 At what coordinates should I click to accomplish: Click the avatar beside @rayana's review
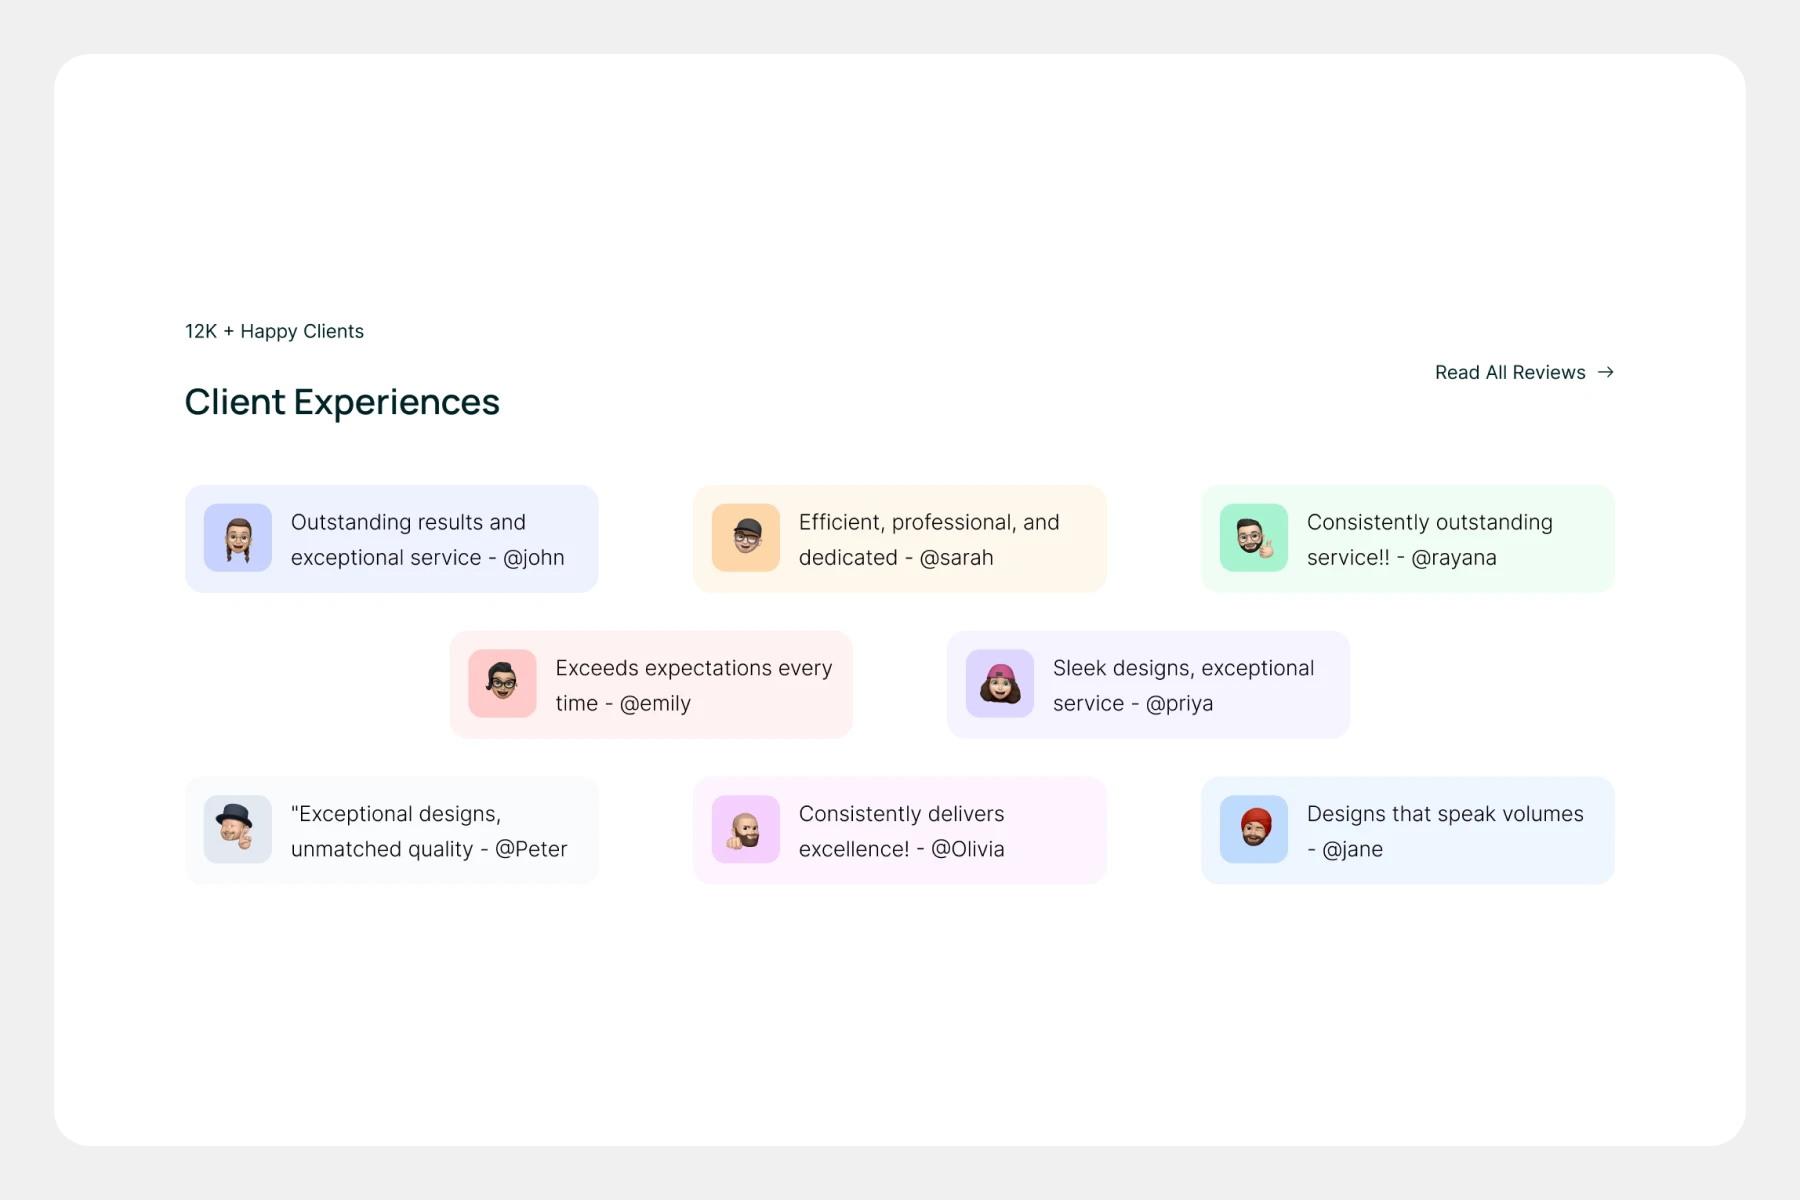(1254, 538)
